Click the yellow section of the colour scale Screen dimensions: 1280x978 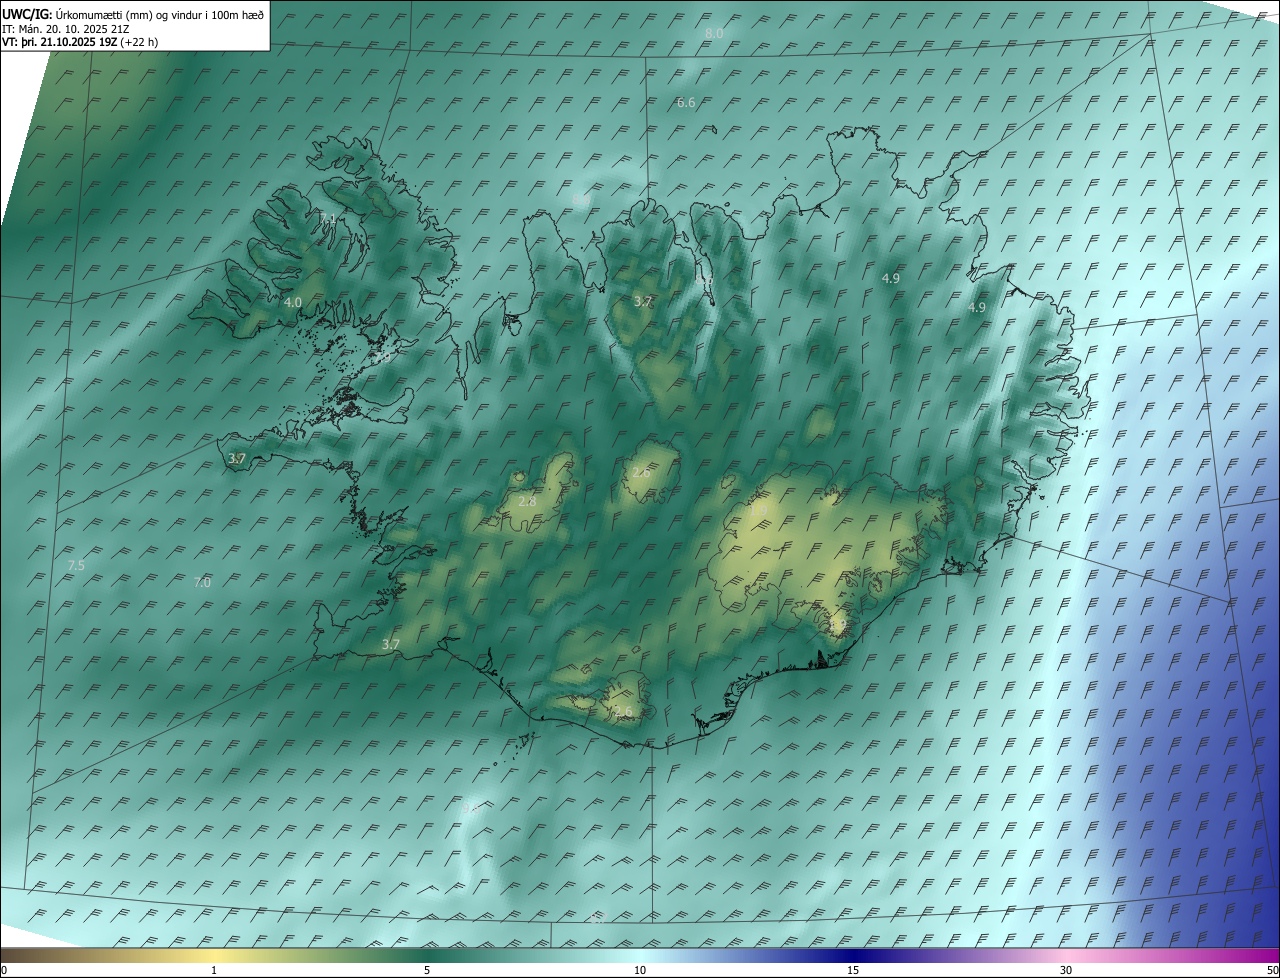pyautogui.click(x=215, y=955)
